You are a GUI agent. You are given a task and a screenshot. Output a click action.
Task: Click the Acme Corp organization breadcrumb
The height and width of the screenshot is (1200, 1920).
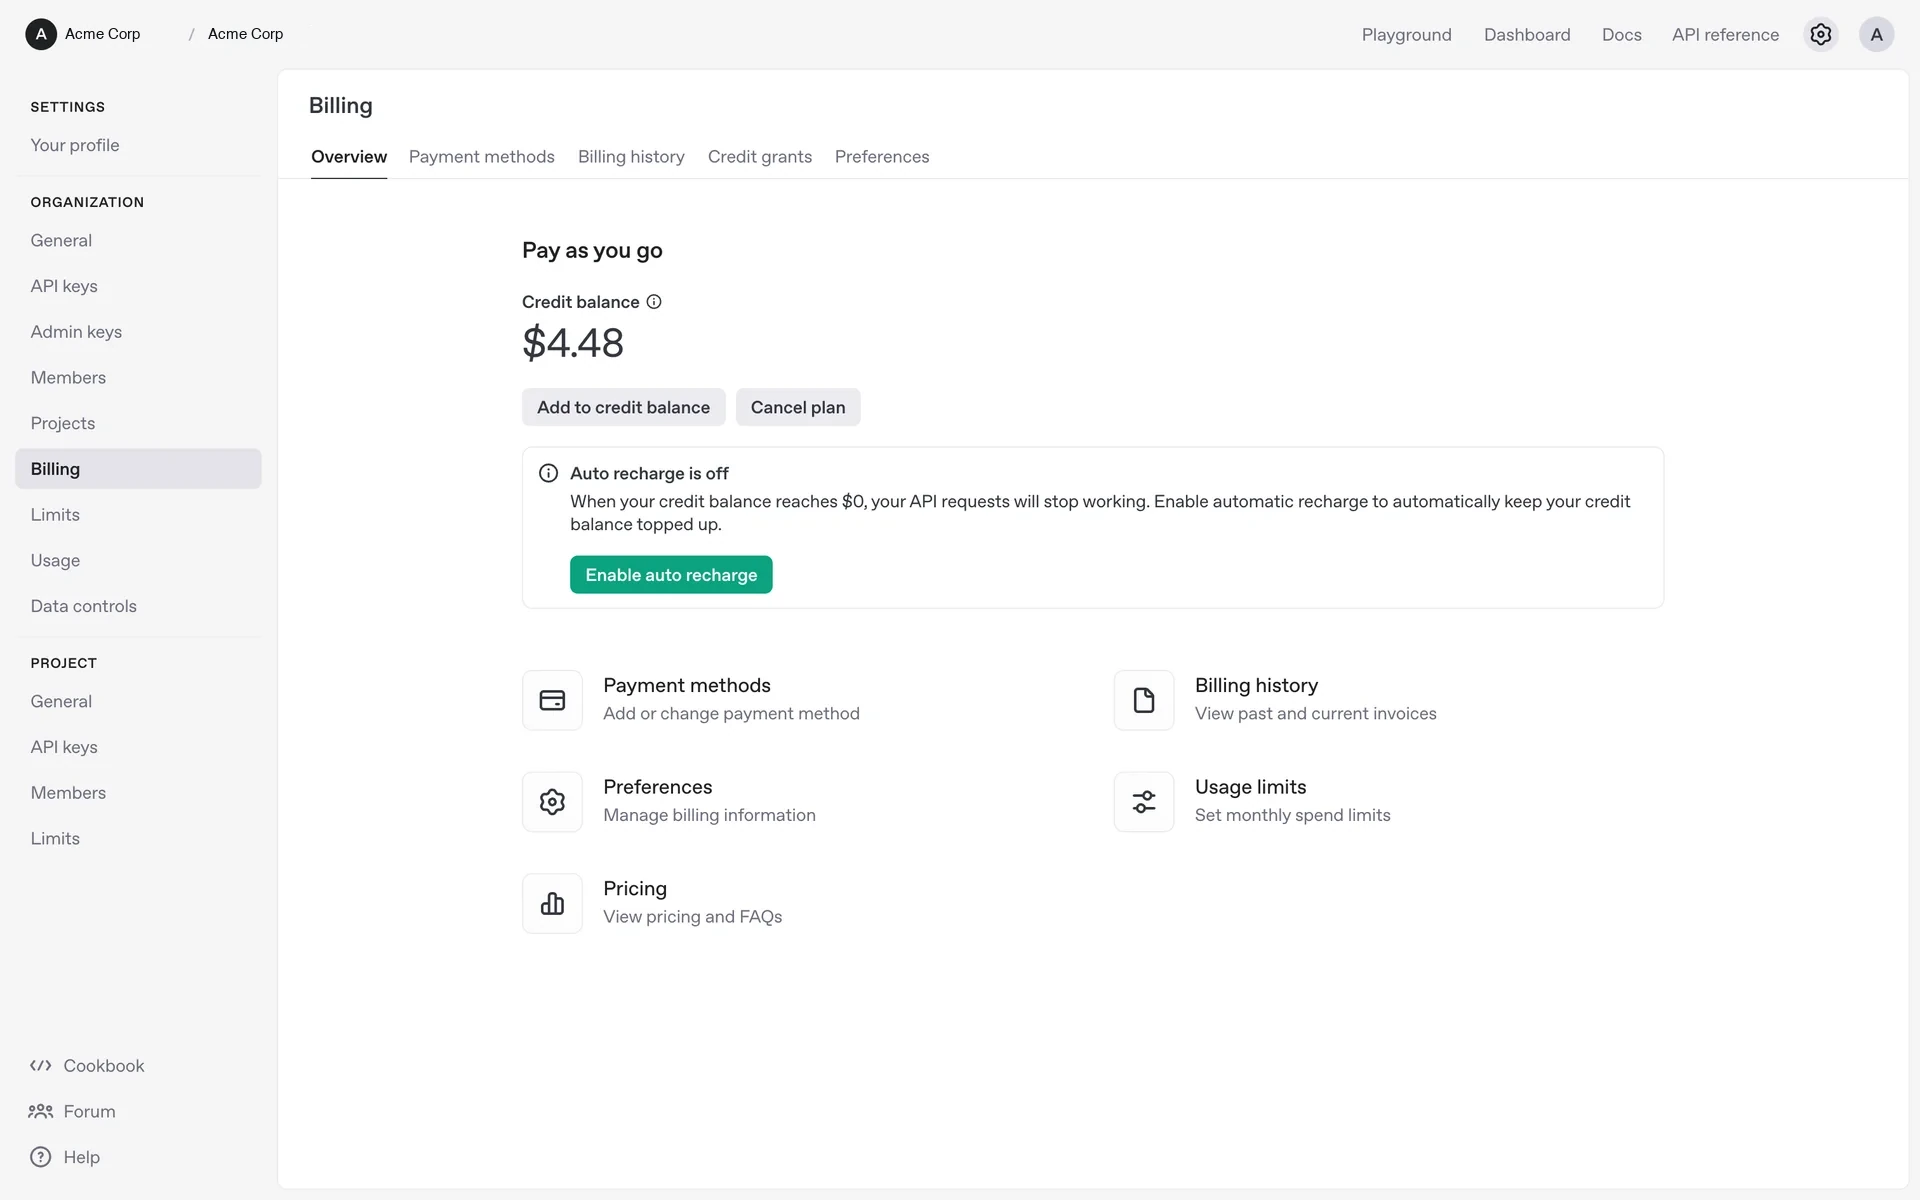coord(103,34)
